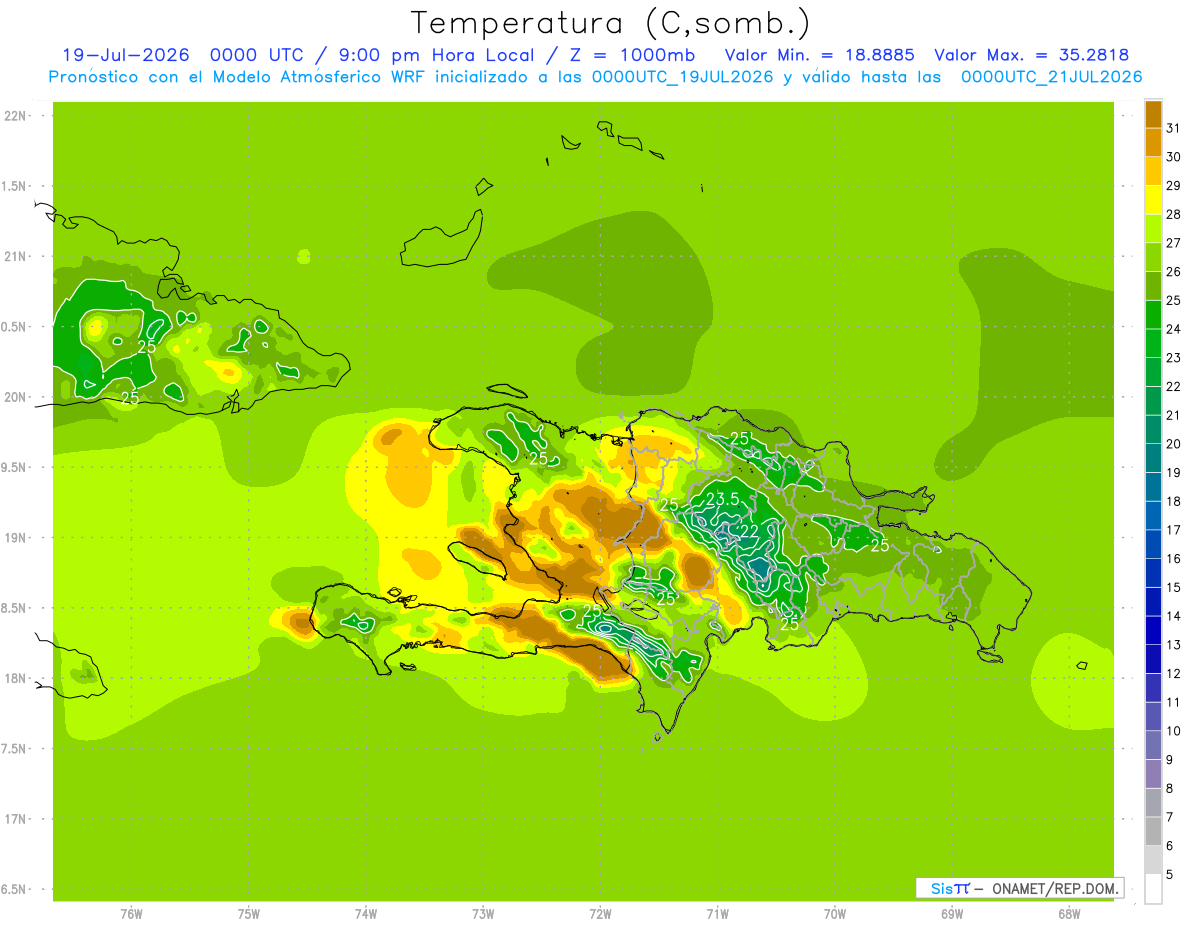Click the legend value "31"
The width and height of the screenshot is (1200, 927).
click(1173, 128)
